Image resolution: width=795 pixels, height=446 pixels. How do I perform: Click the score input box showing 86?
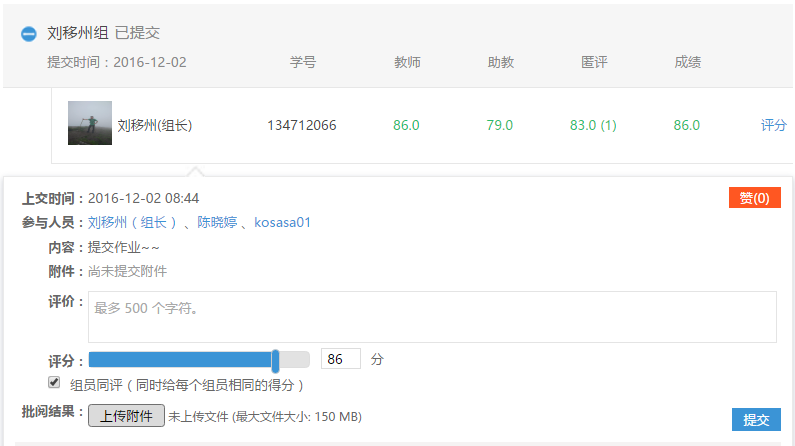point(341,359)
